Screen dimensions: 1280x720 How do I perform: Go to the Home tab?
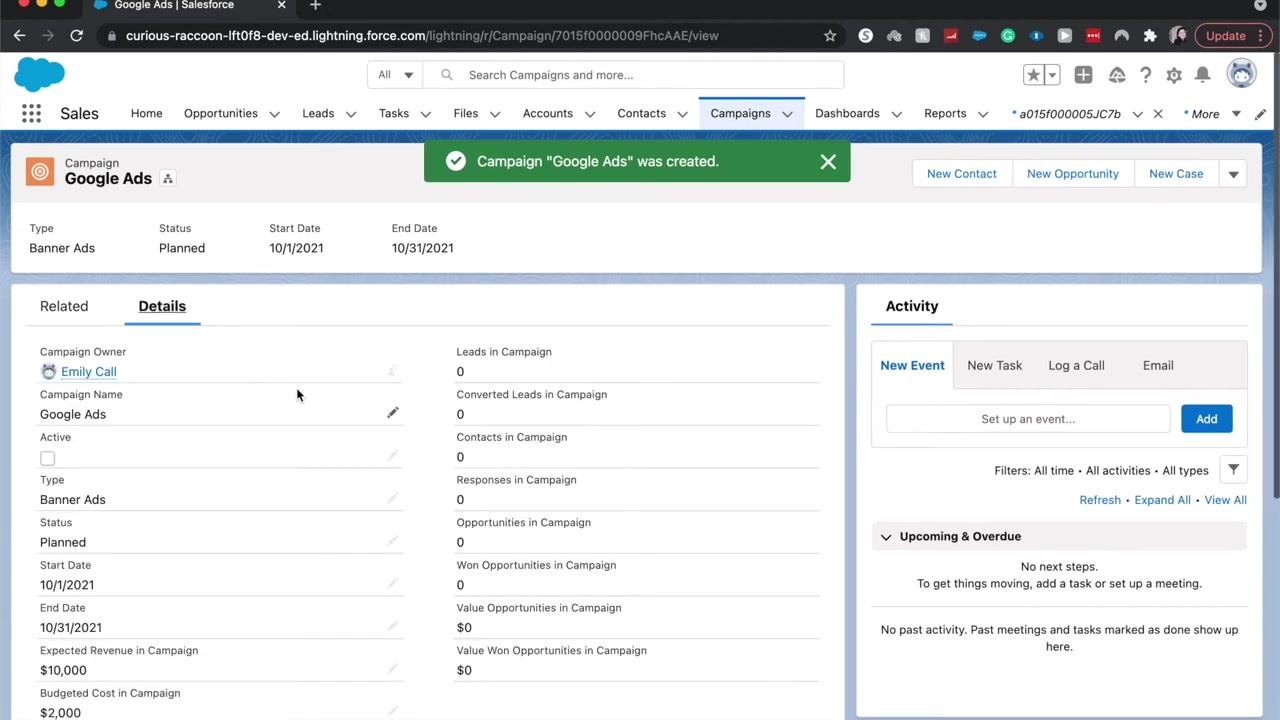click(146, 114)
